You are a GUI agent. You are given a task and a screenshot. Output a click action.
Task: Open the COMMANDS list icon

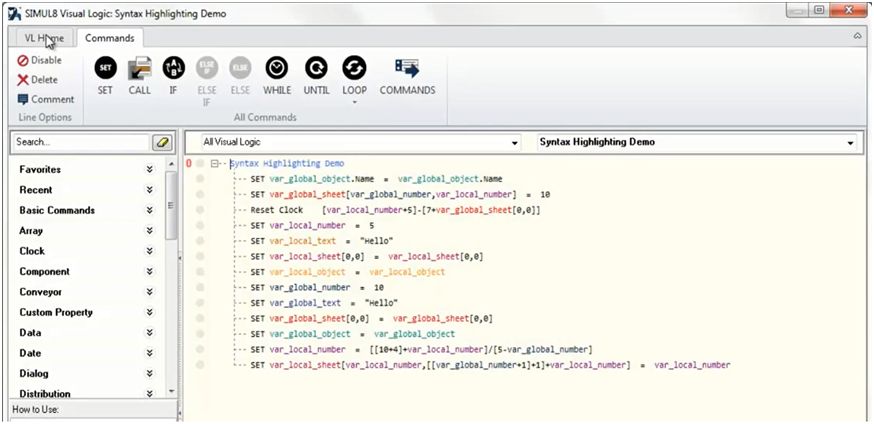point(407,68)
